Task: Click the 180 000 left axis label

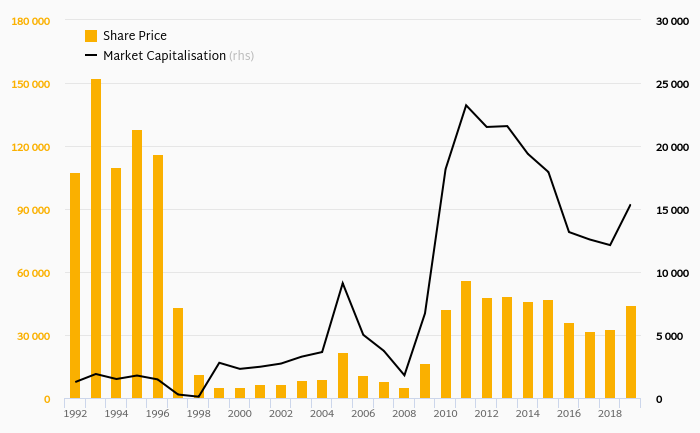Action: [30, 21]
